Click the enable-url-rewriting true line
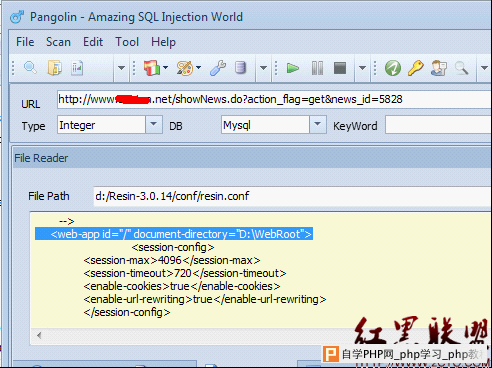 coord(205,299)
